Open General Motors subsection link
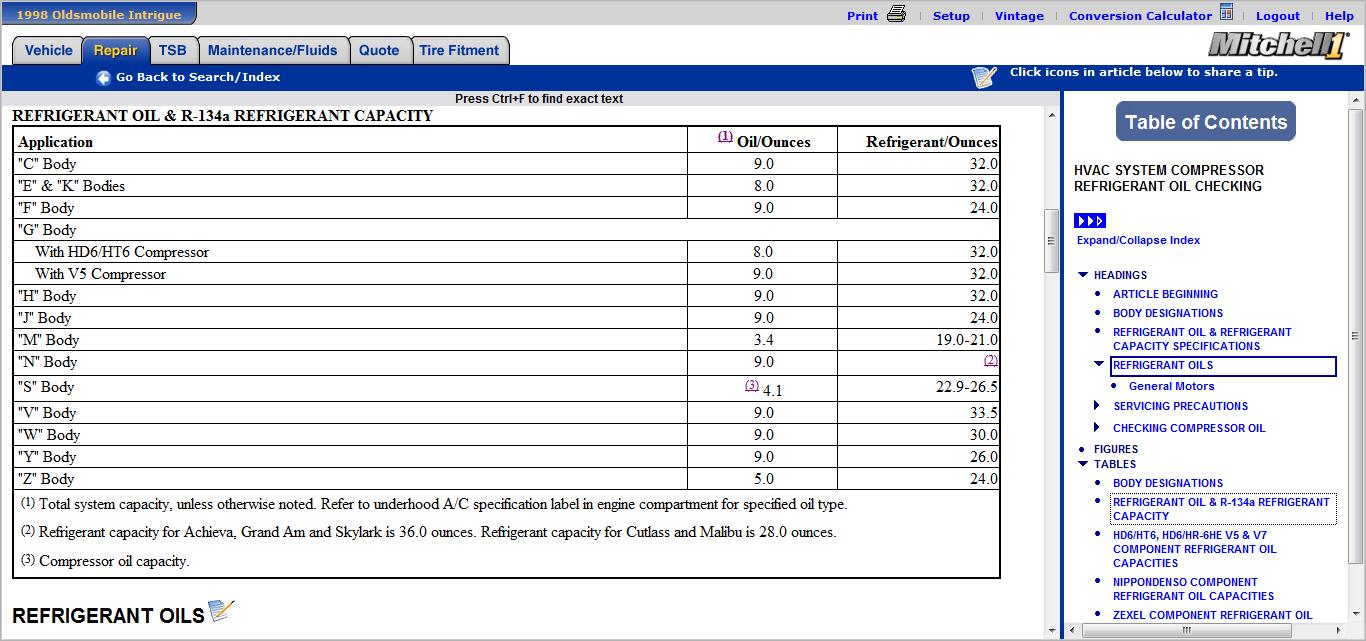Screen dimensions: 1366x641 click(1171, 386)
